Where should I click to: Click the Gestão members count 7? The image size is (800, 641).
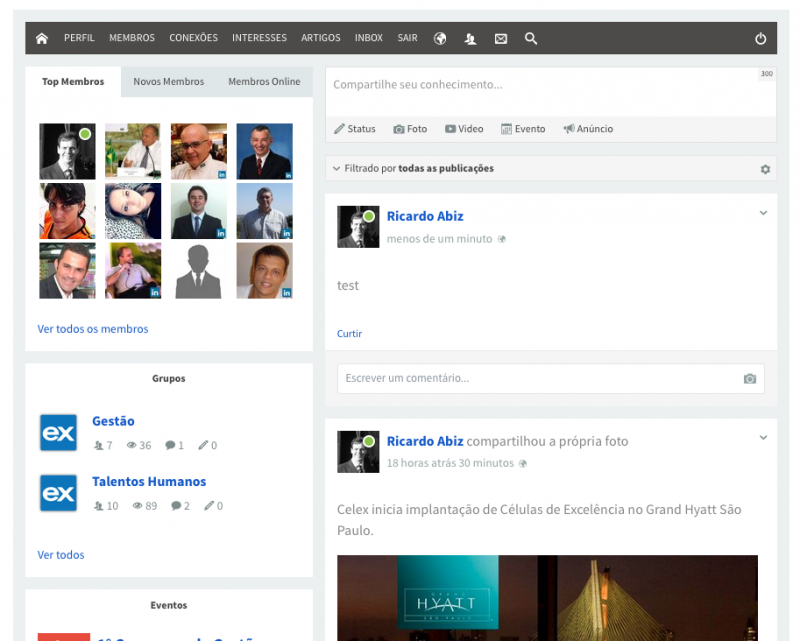pos(103,446)
